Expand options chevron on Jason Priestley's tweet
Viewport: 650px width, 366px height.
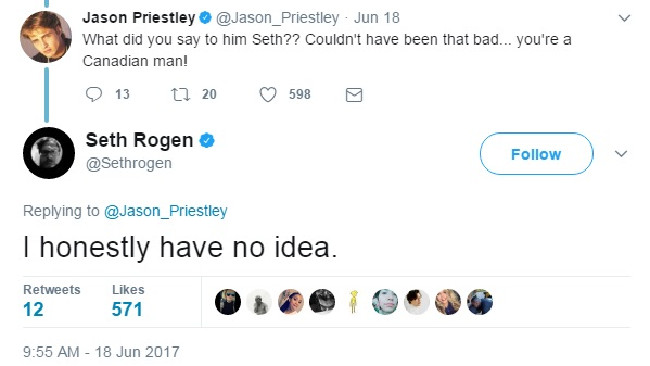[x=624, y=18]
